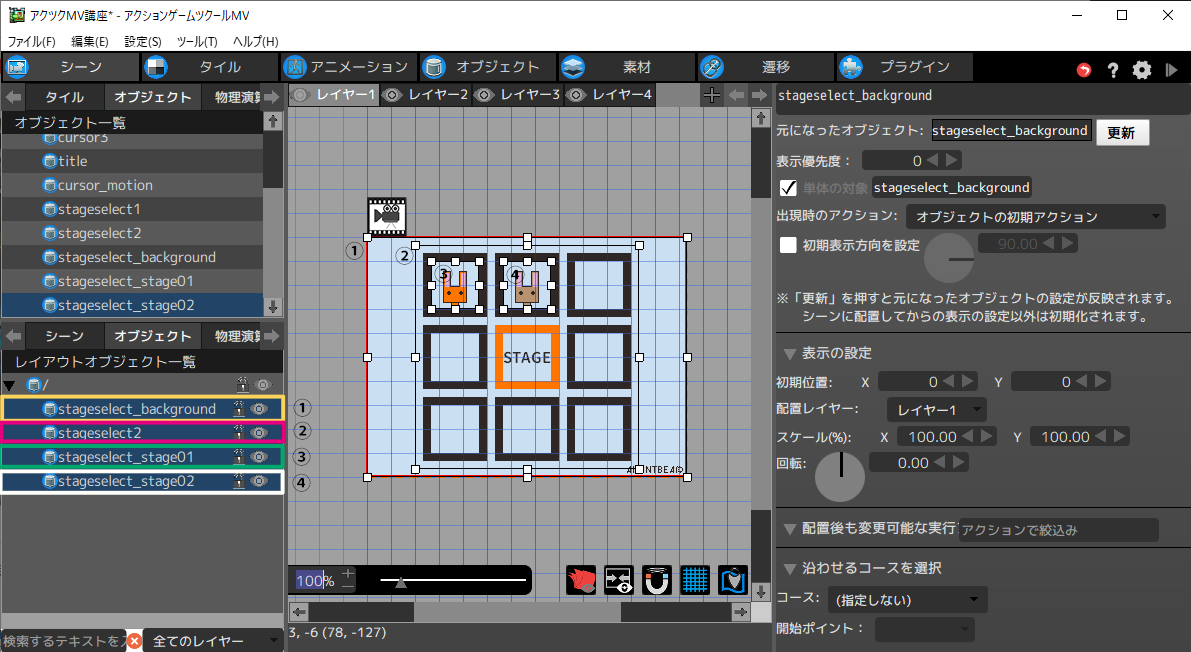Click the red undo arrow icon
1191x652 pixels.
(1084, 69)
